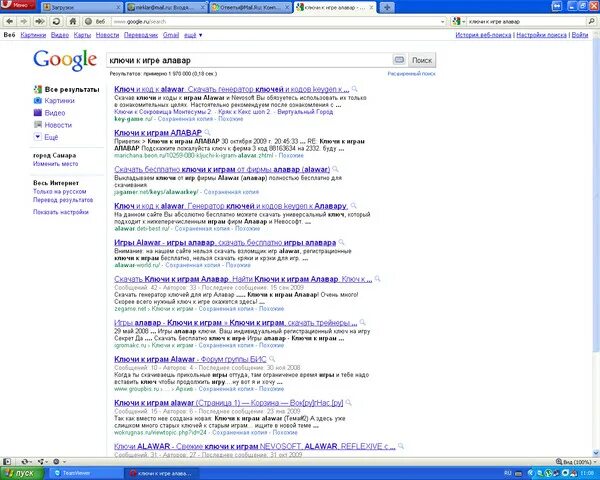Click Показать настройки link
Viewport: 600px width, 480px height.
(61, 212)
